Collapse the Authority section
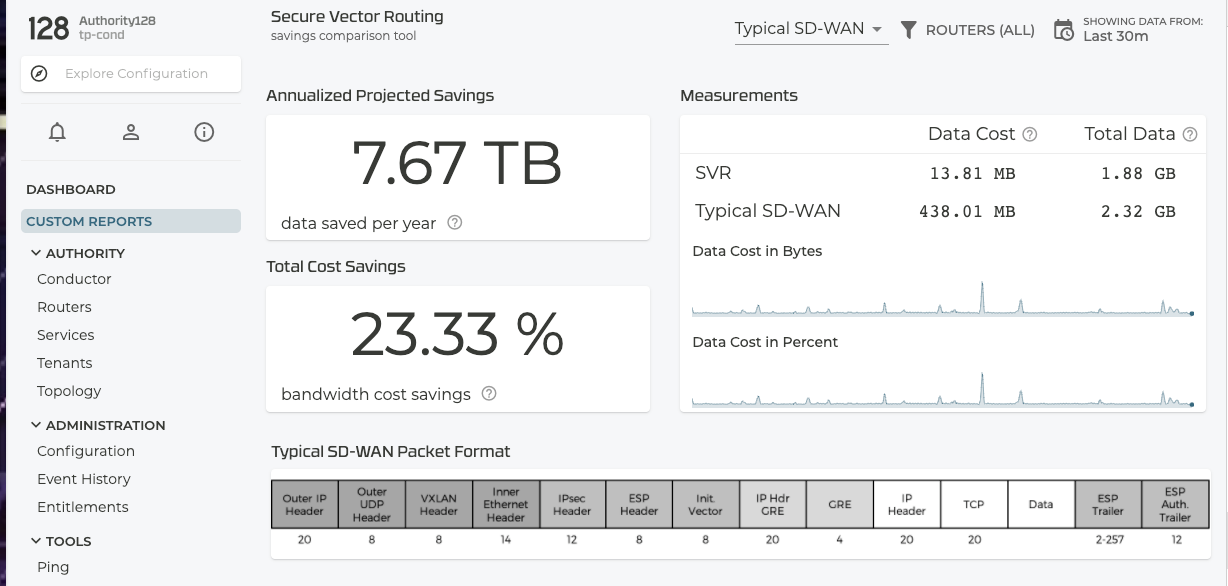The height and width of the screenshot is (586, 1228). click(x=36, y=254)
